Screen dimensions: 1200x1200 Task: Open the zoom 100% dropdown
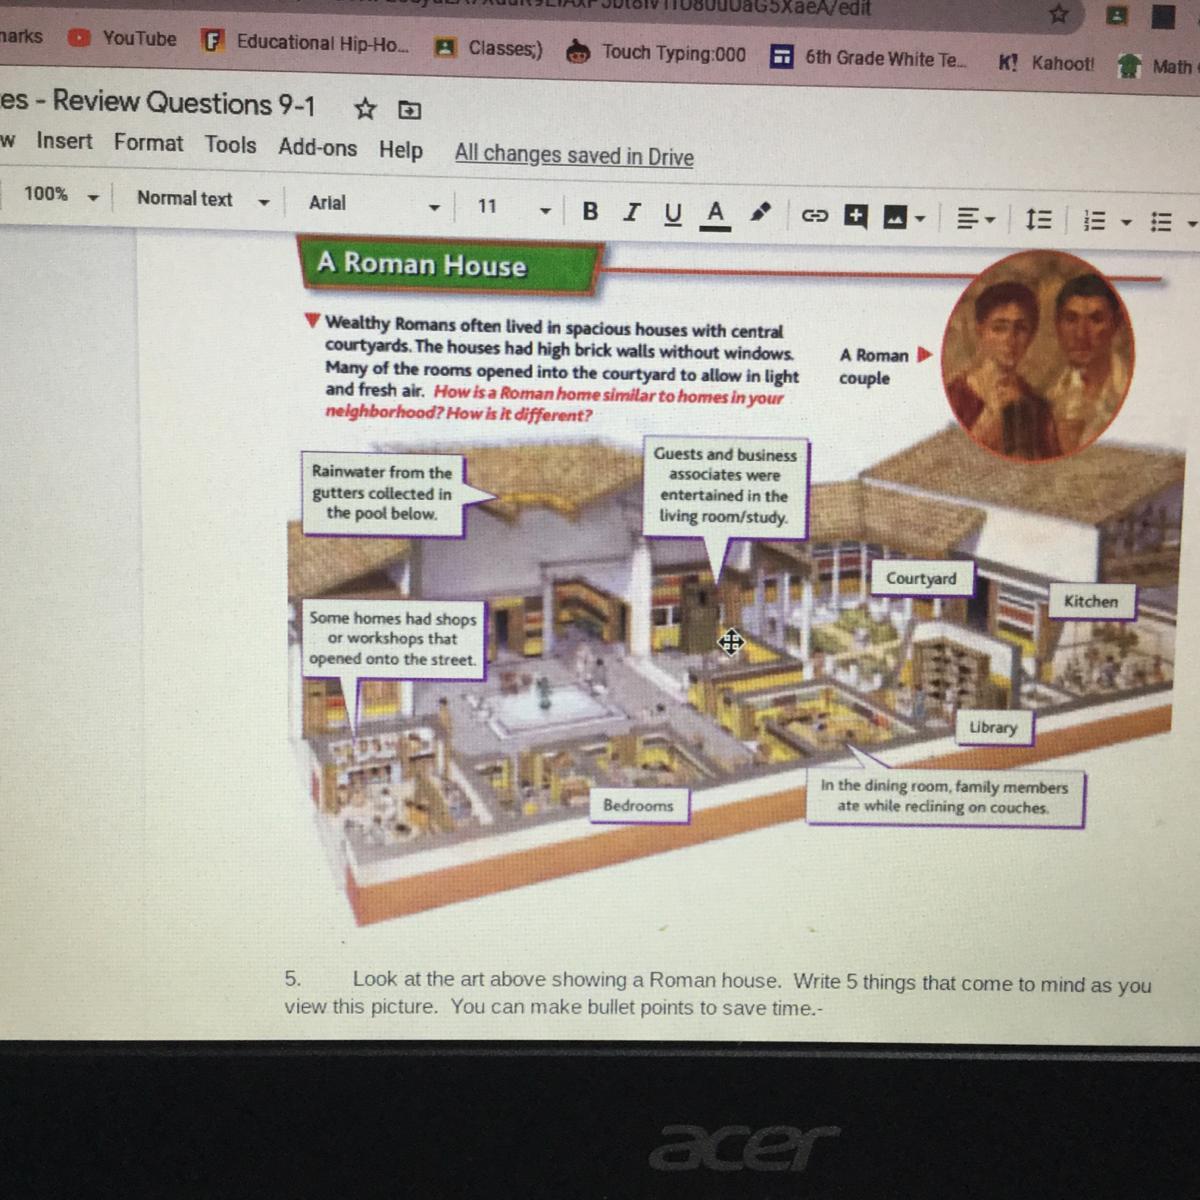point(60,195)
